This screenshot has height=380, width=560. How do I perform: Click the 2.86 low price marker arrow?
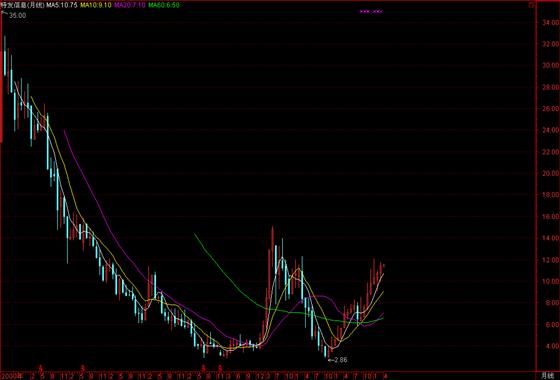coord(330,360)
